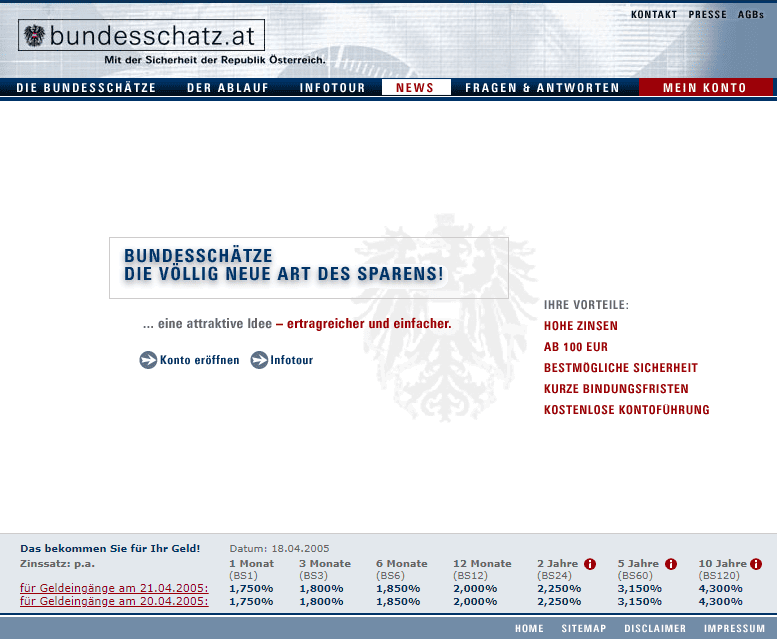
Task: Select the Infotour navigation item
Action: [x=332, y=88]
